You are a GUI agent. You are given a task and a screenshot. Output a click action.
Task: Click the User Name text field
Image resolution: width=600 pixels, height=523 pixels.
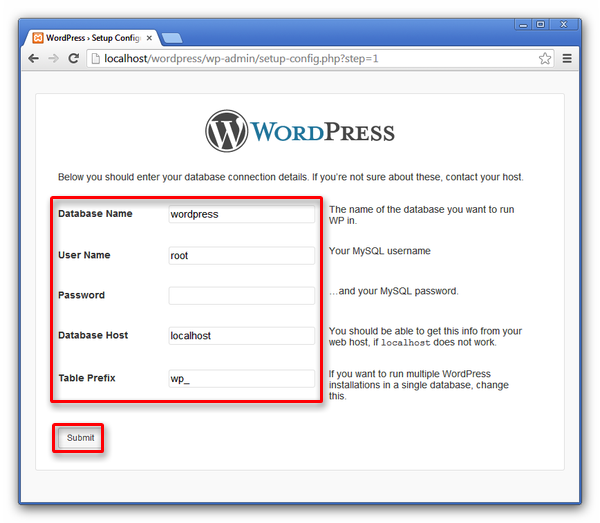click(241, 255)
